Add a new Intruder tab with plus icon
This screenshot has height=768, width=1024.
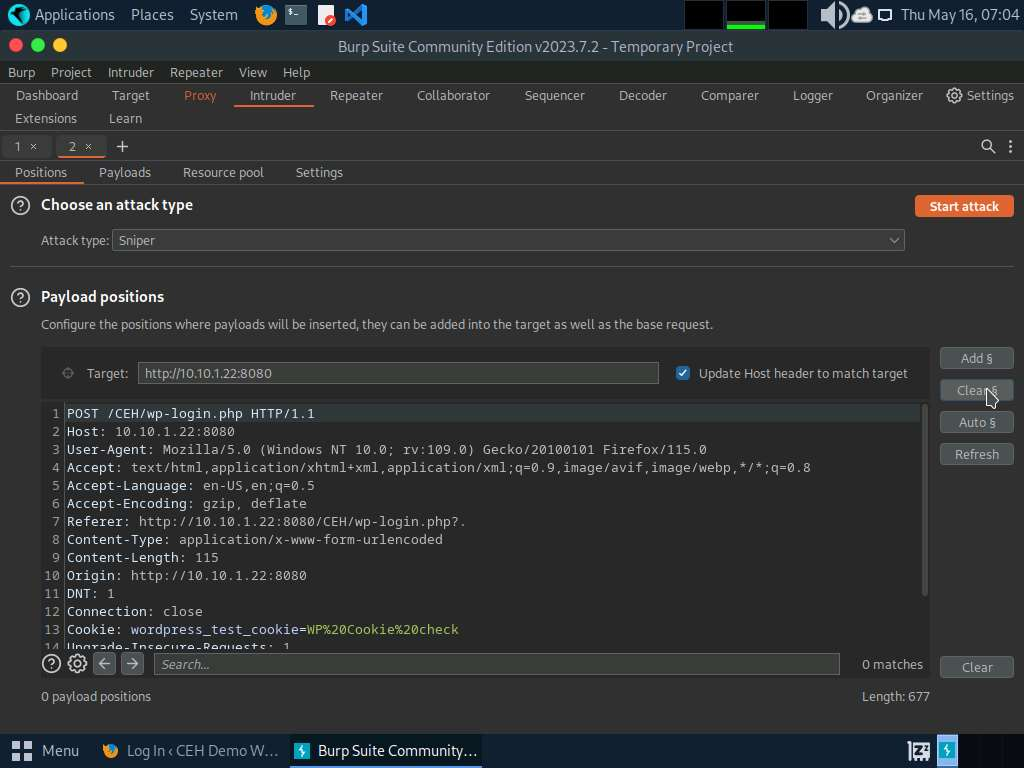click(x=122, y=146)
